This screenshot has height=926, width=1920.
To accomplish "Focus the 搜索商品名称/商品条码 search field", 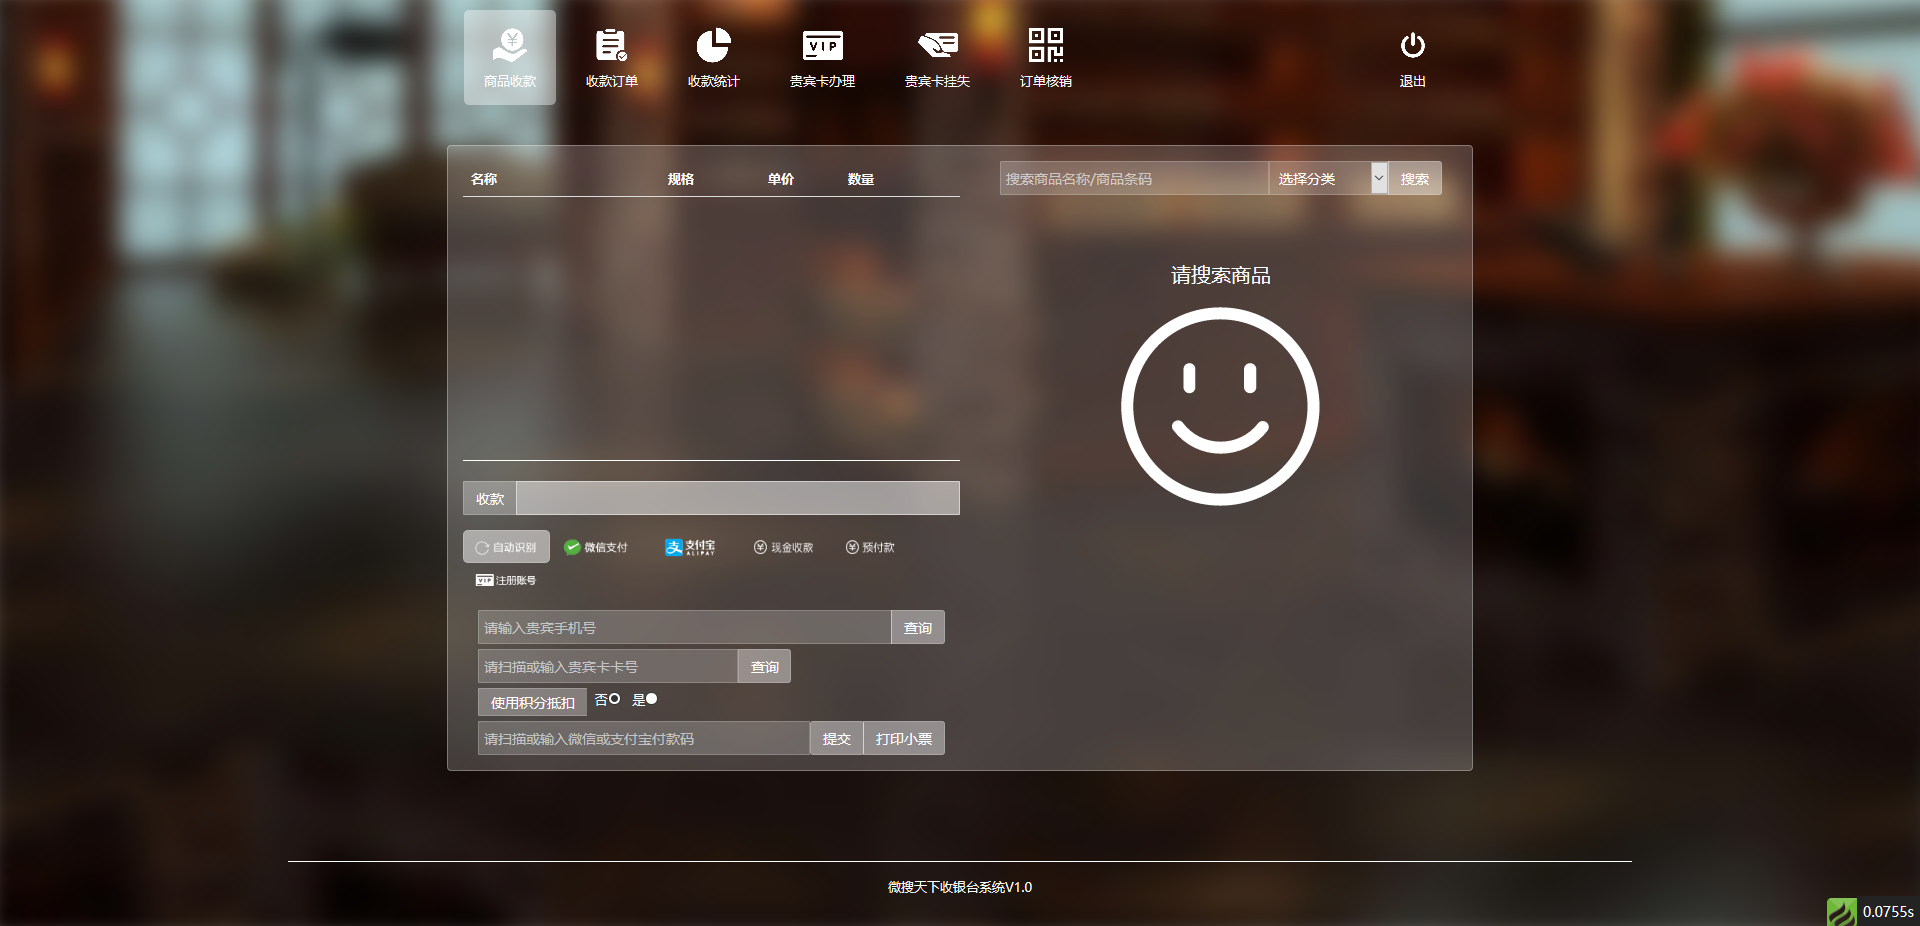I will pos(1133,179).
